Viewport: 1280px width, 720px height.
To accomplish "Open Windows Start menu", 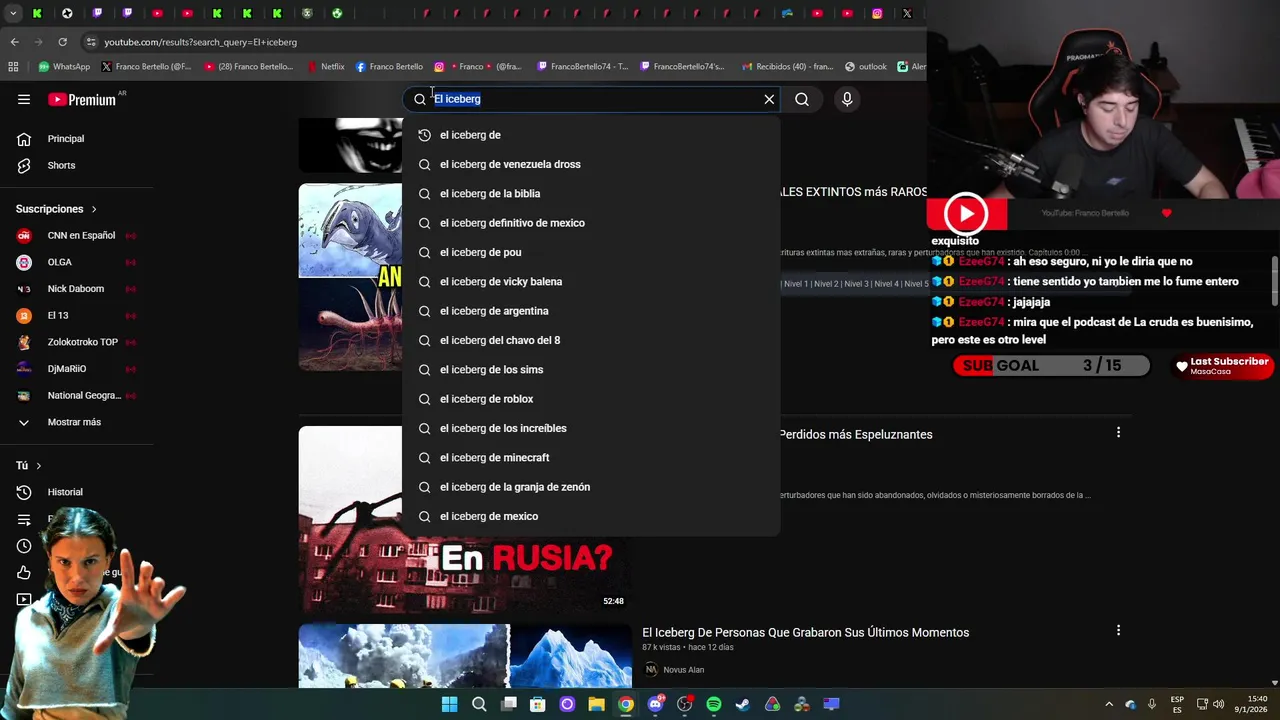I will 449,704.
